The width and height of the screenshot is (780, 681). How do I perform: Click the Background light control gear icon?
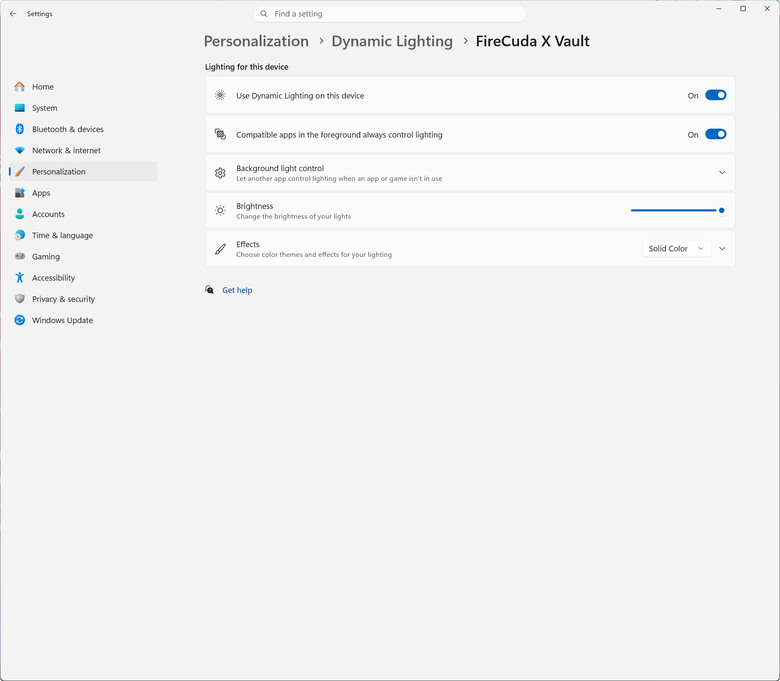click(x=220, y=173)
